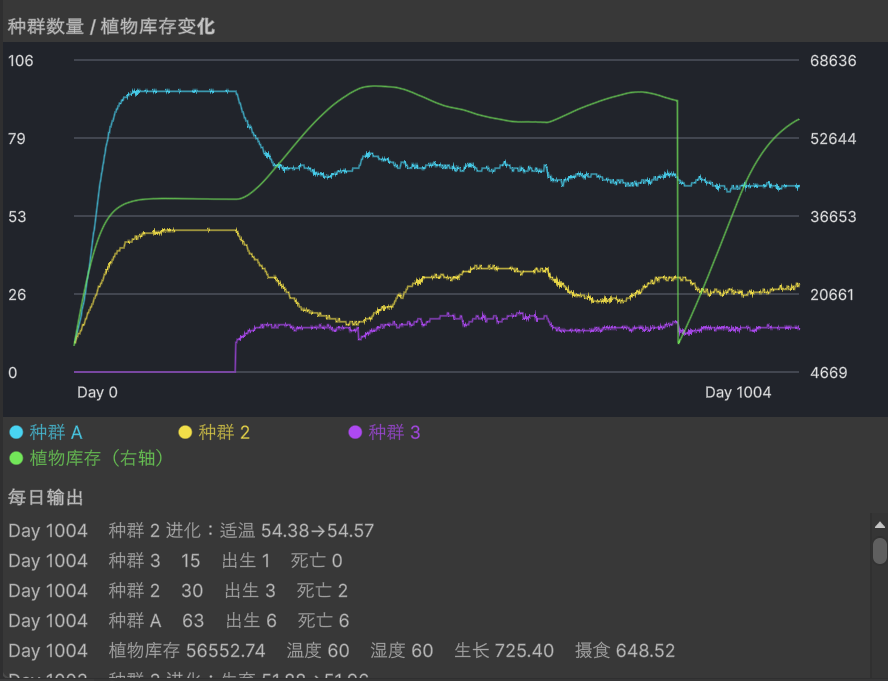This screenshot has width=888, height=681.
Task: Click the daily output scrollbar thumb
Action: pyautogui.click(x=880, y=551)
